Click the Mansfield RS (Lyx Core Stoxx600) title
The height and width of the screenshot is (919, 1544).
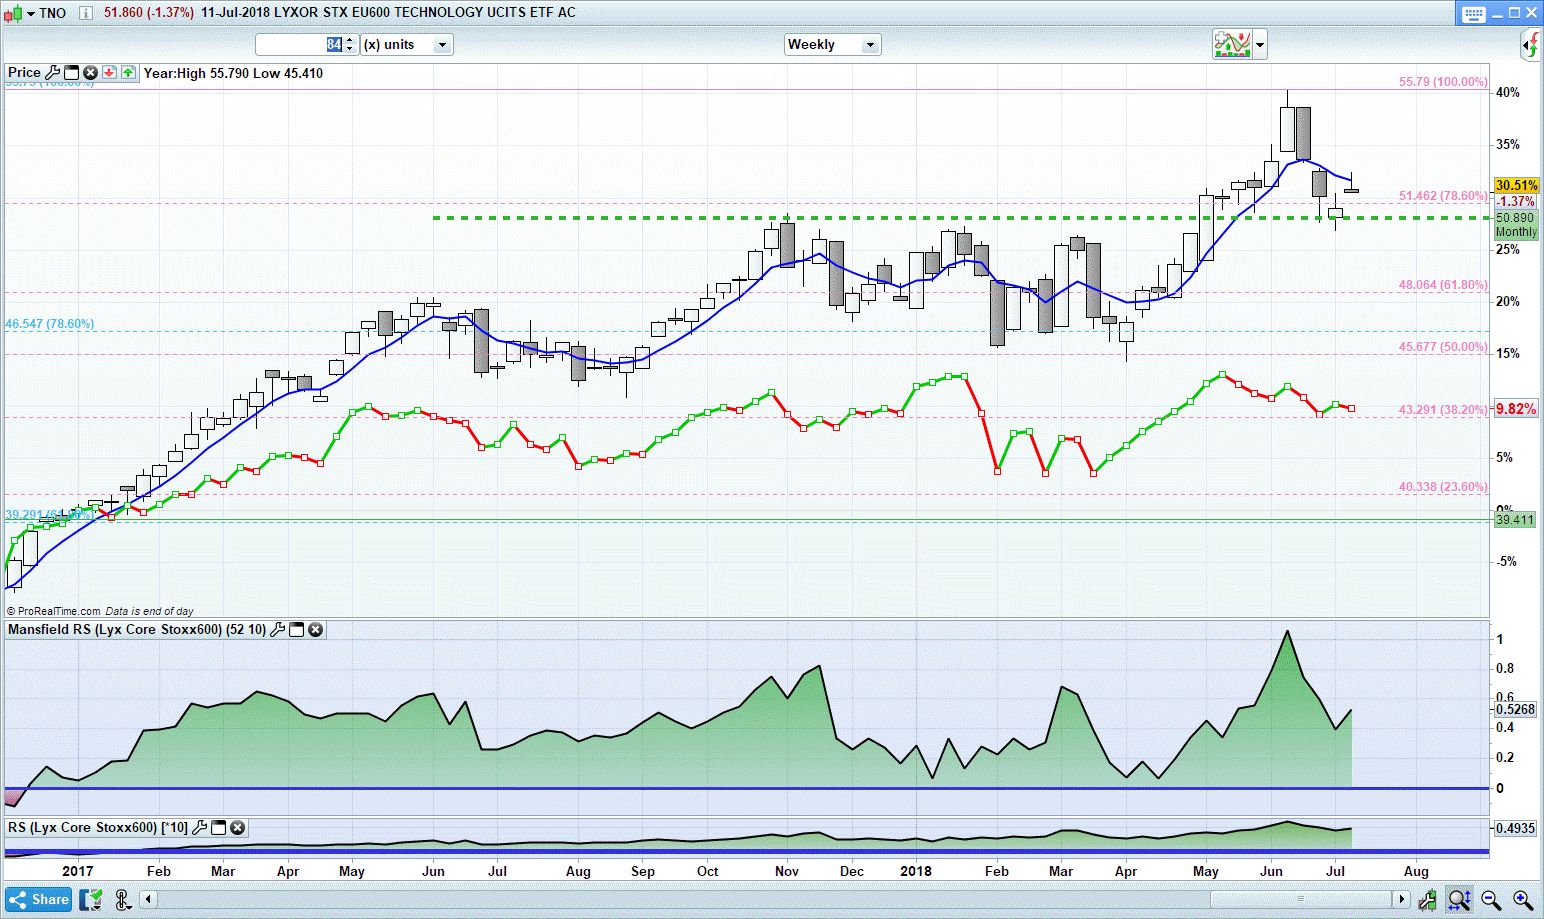click(137, 630)
